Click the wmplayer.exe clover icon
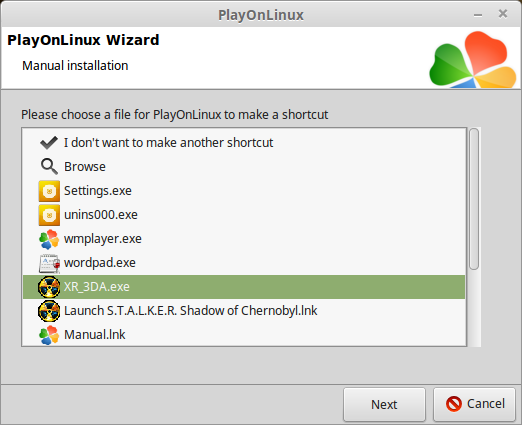Image resolution: width=522 pixels, height=425 pixels. point(49,239)
